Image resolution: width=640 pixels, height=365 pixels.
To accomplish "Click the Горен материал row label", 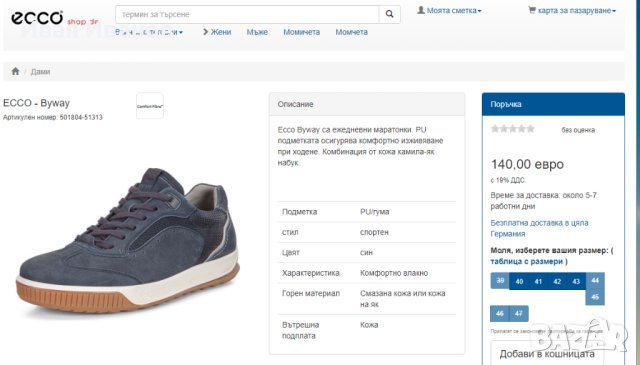I will pos(311,294).
